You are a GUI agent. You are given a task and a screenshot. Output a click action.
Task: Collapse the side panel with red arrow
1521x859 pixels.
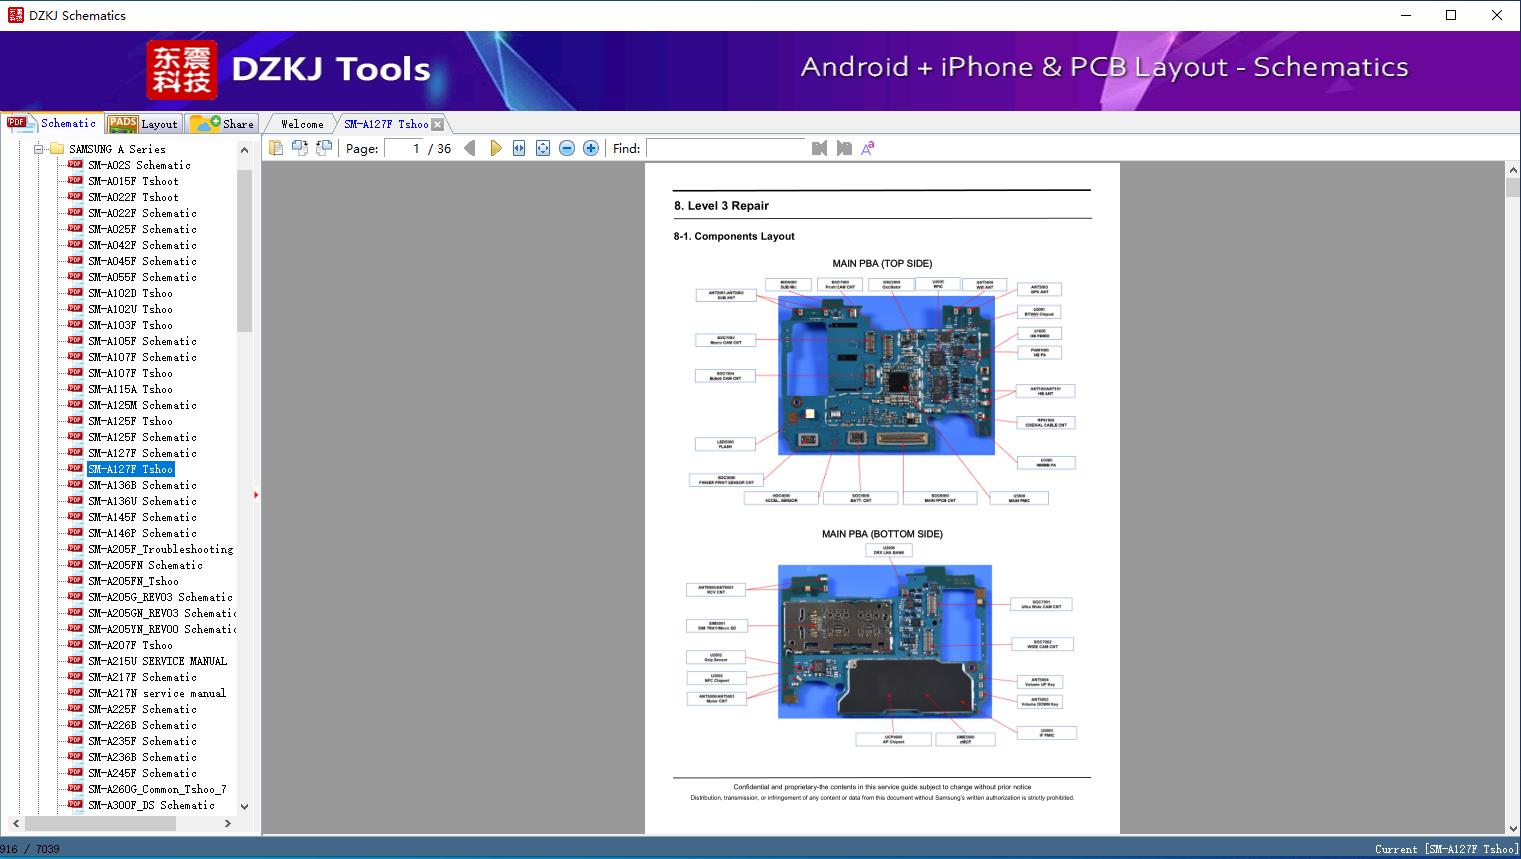[x=256, y=495]
